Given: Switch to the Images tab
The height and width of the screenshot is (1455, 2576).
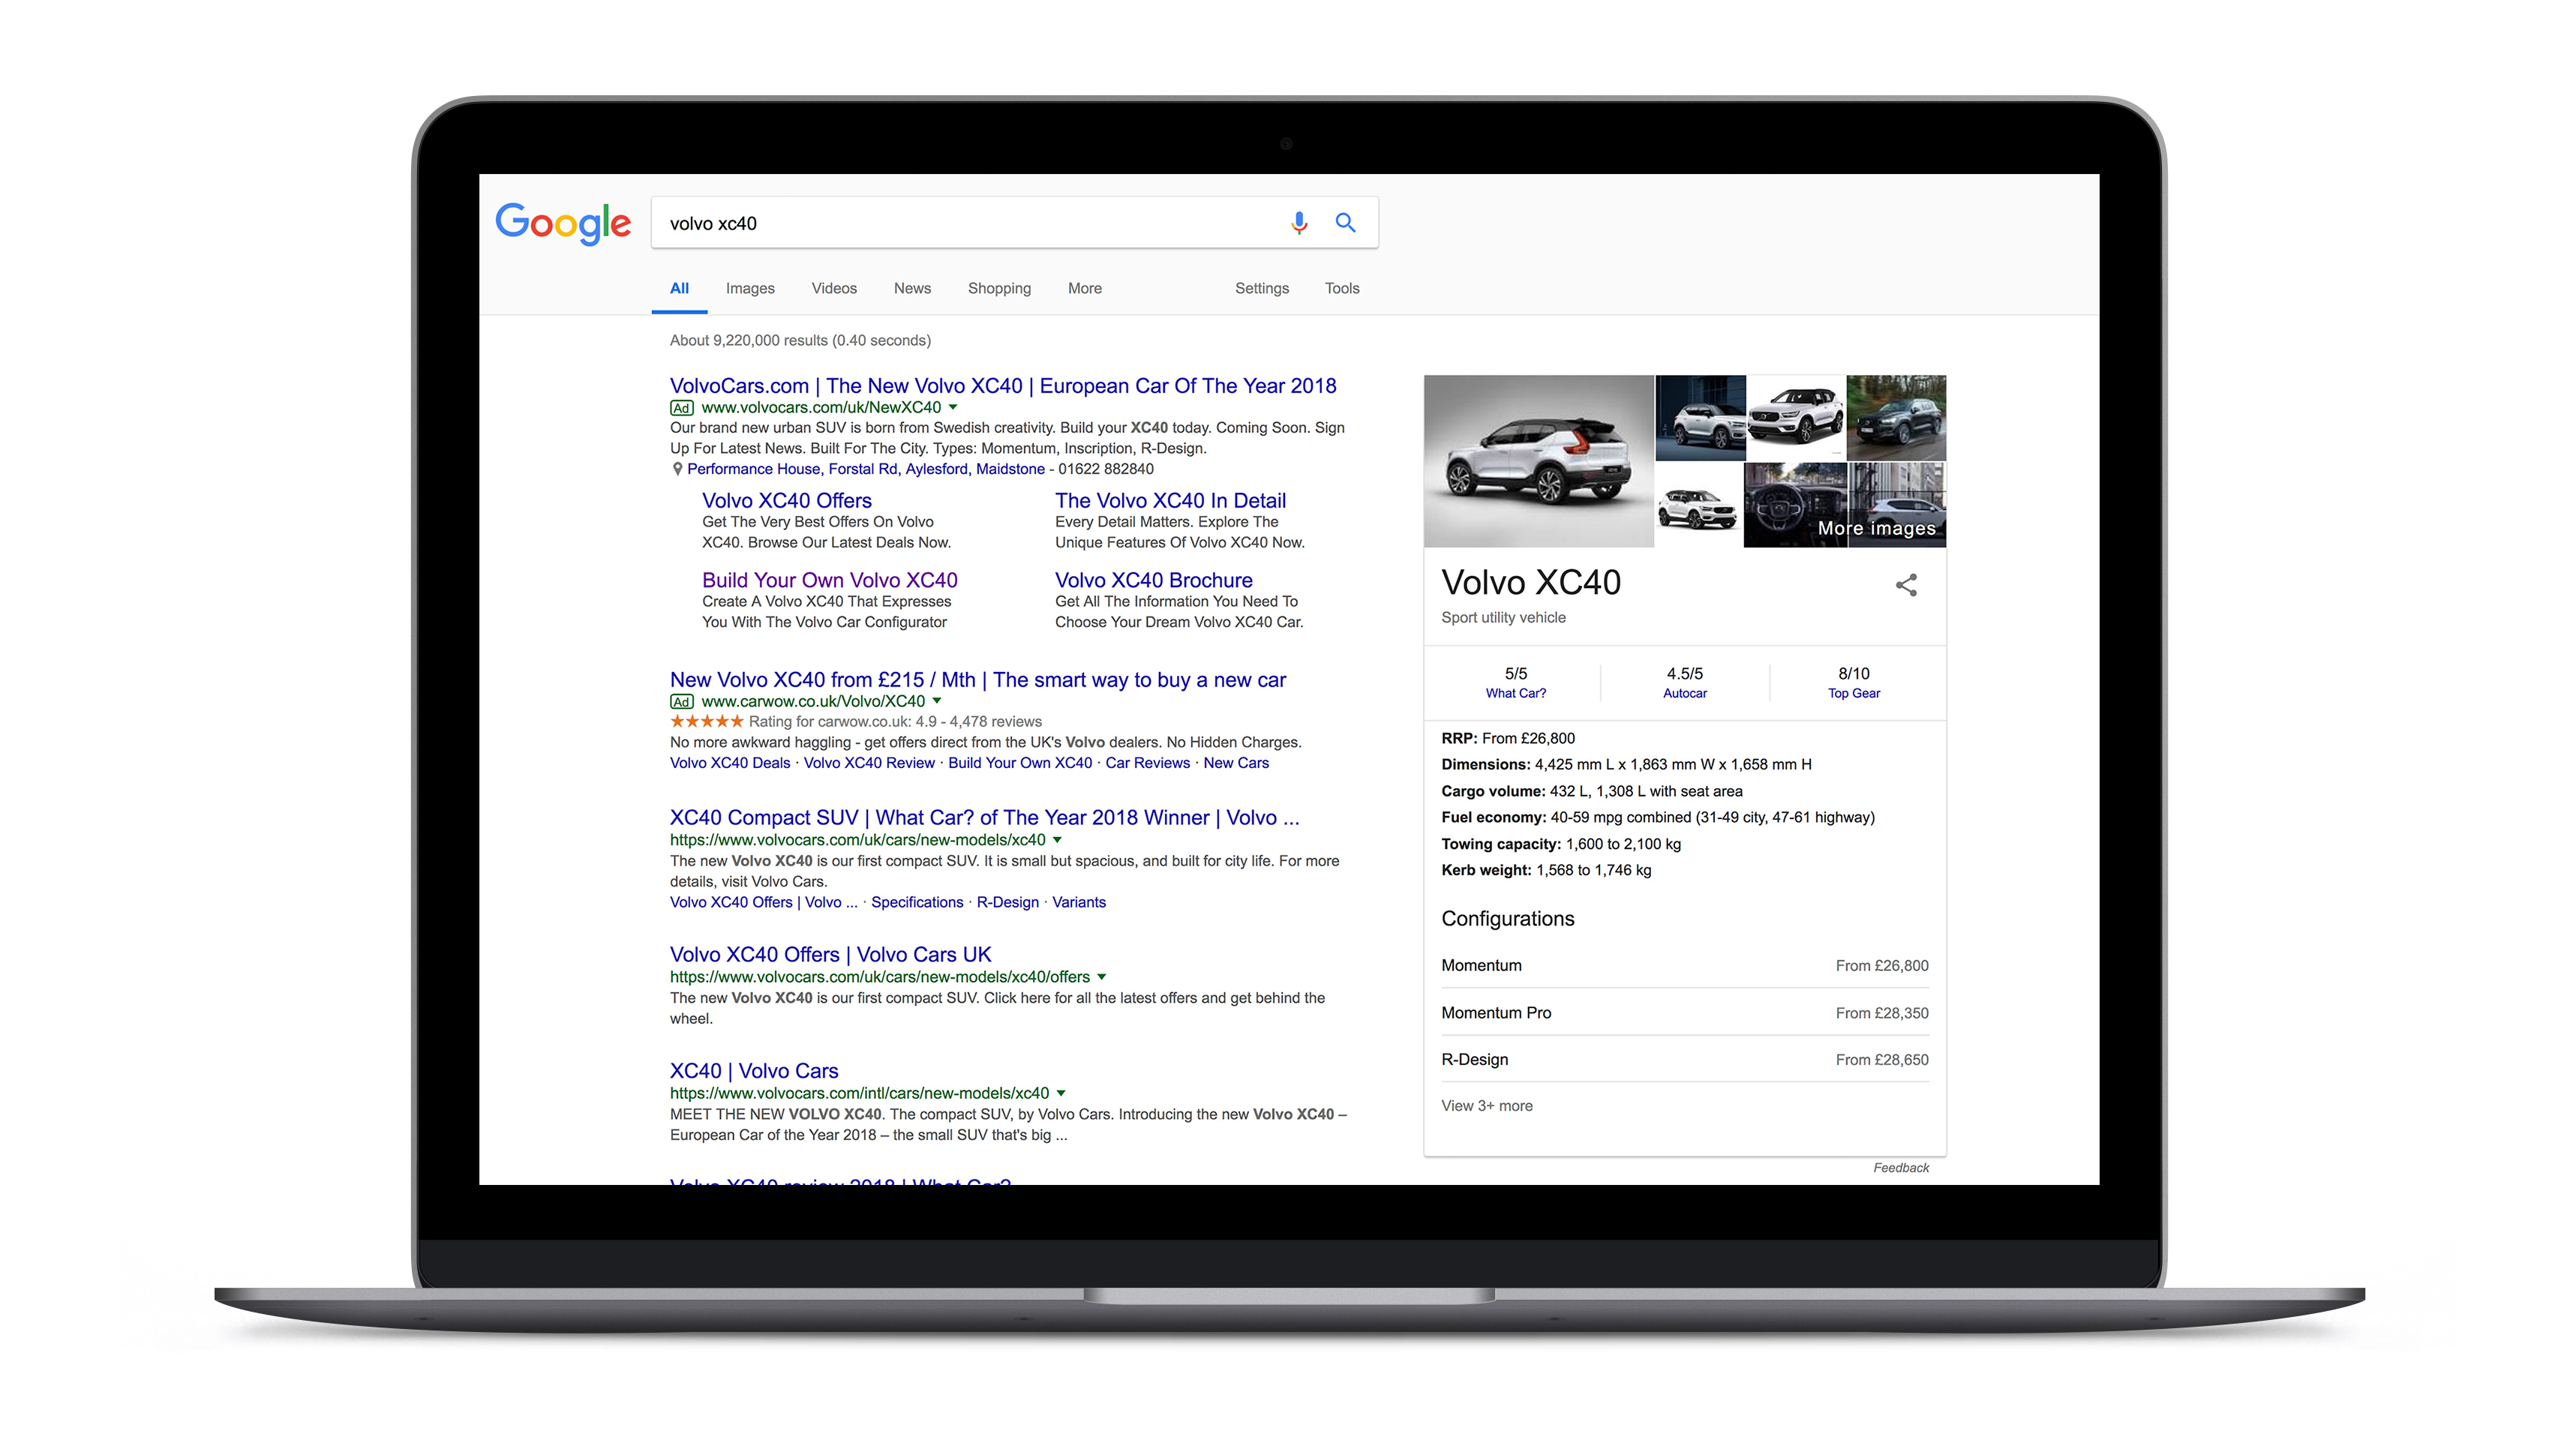Looking at the screenshot, I should (750, 288).
